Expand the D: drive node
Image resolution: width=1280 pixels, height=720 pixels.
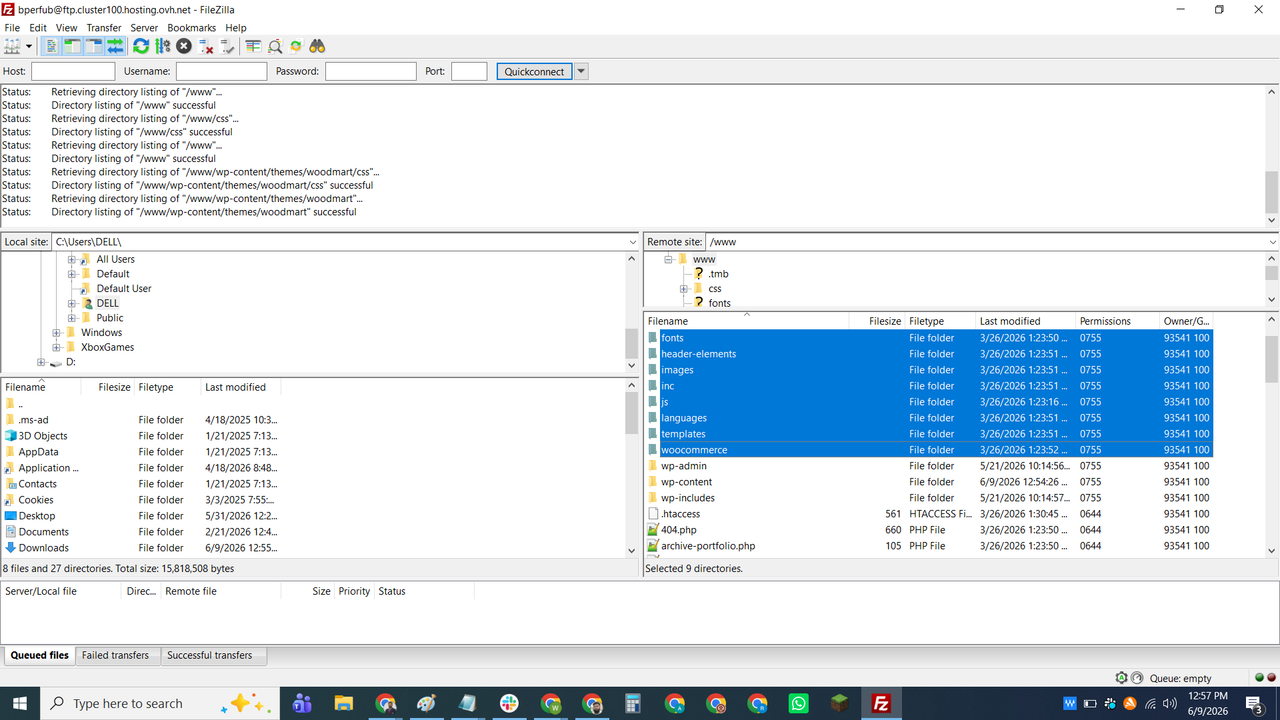pos(41,362)
